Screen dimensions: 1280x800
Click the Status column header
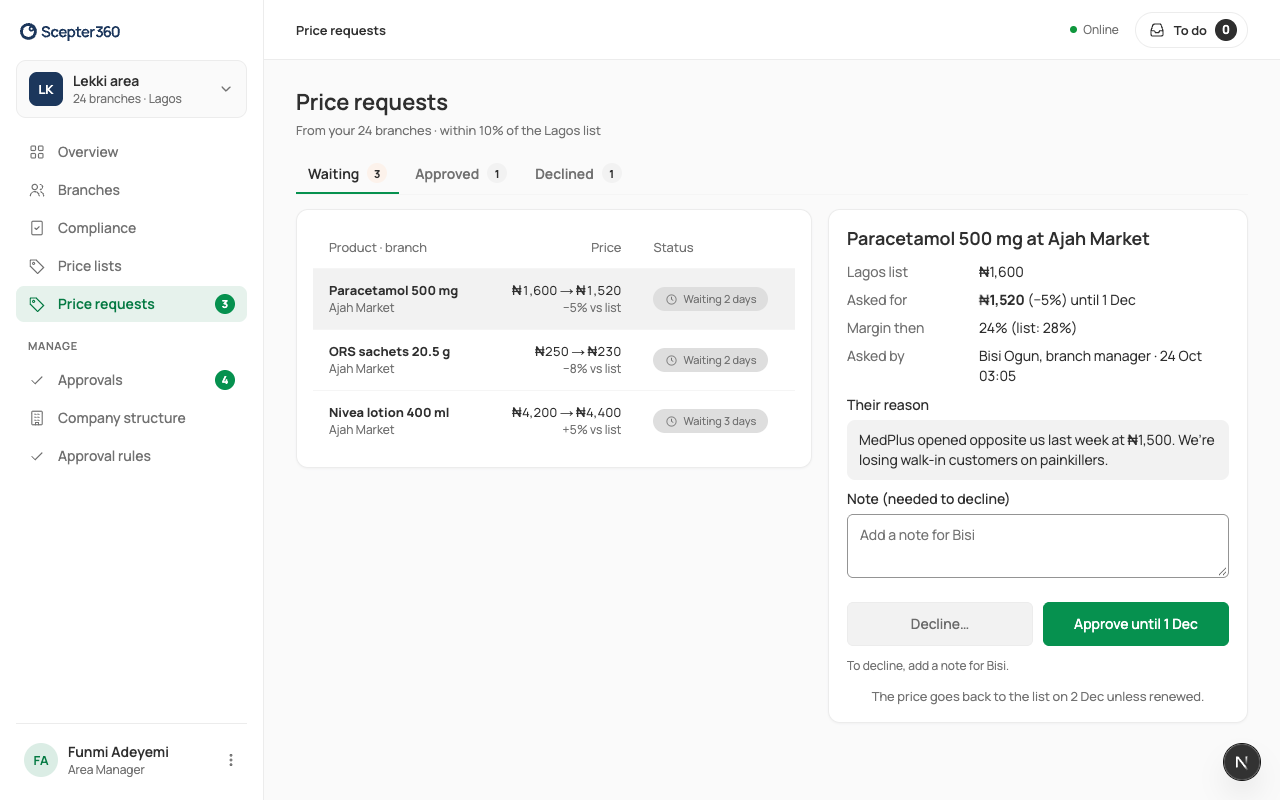click(x=673, y=248)
